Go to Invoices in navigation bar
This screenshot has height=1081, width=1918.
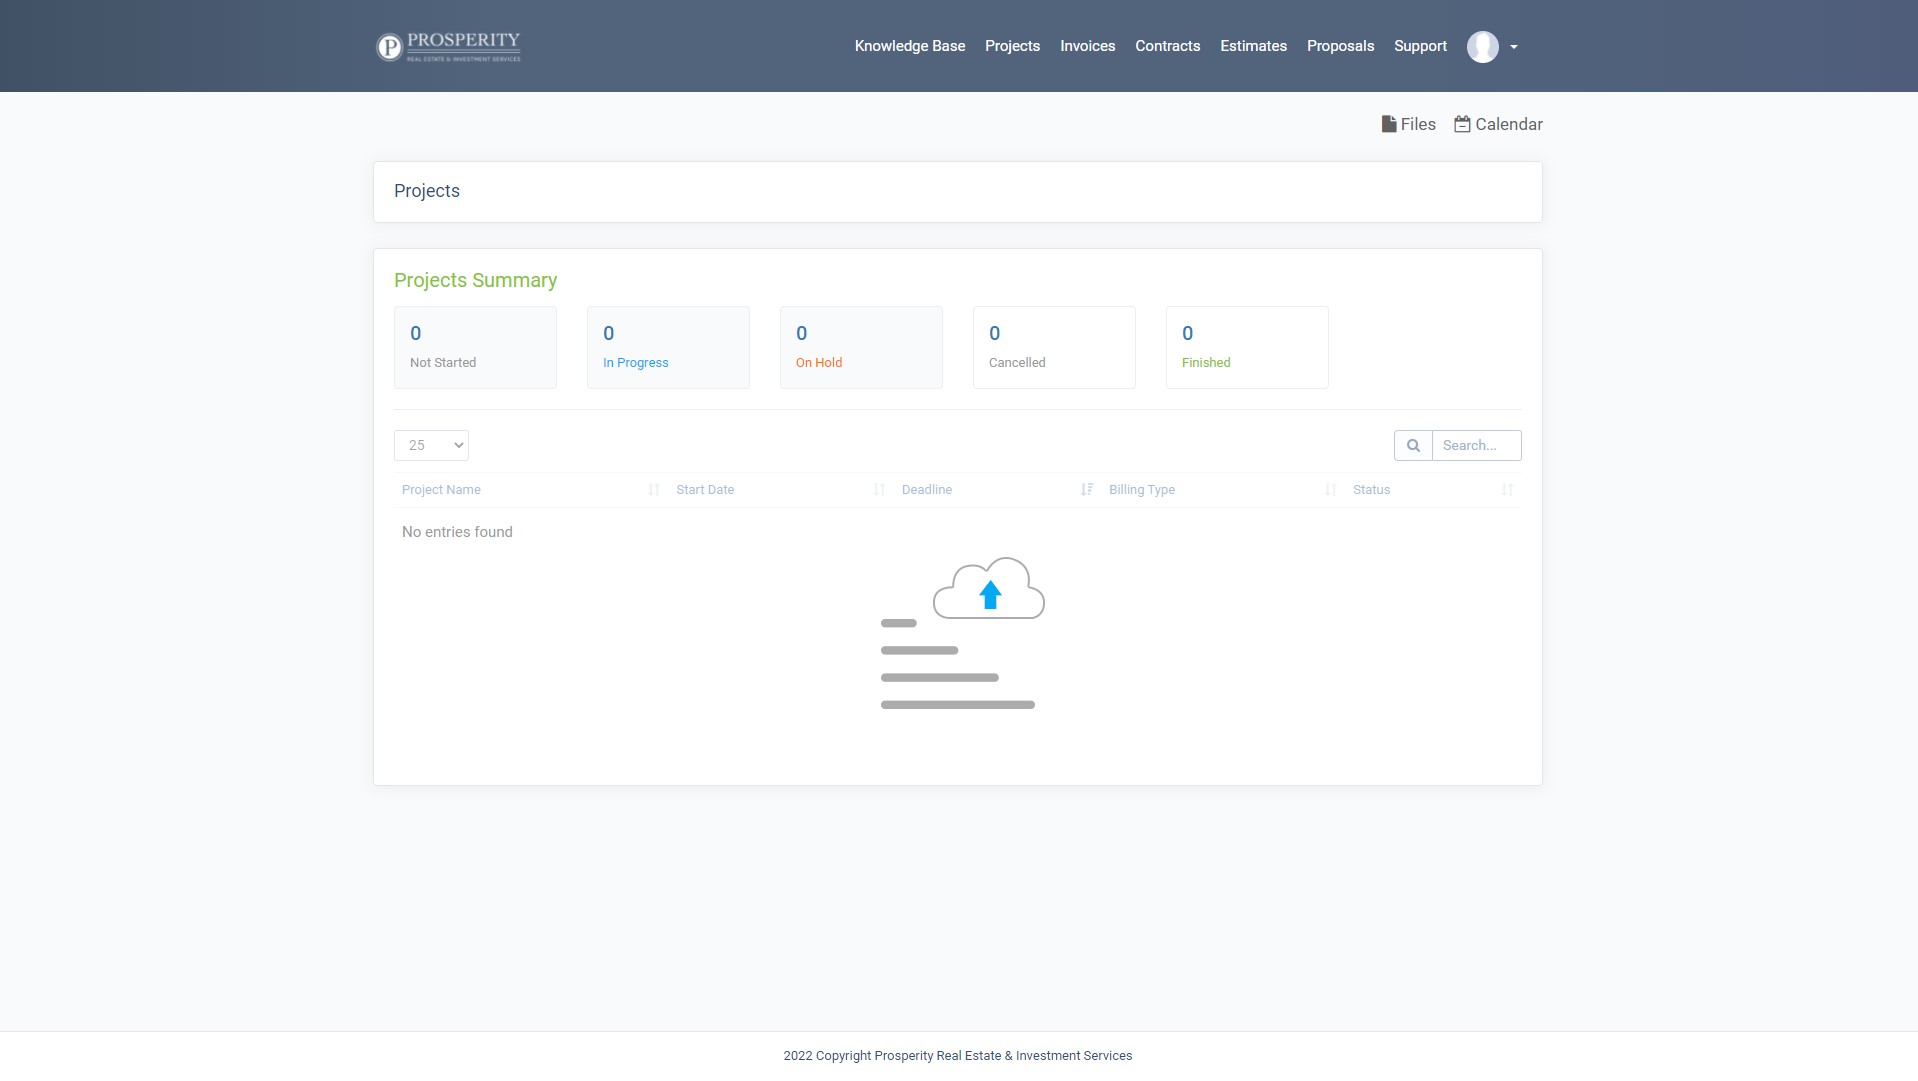pos(1087,46)
